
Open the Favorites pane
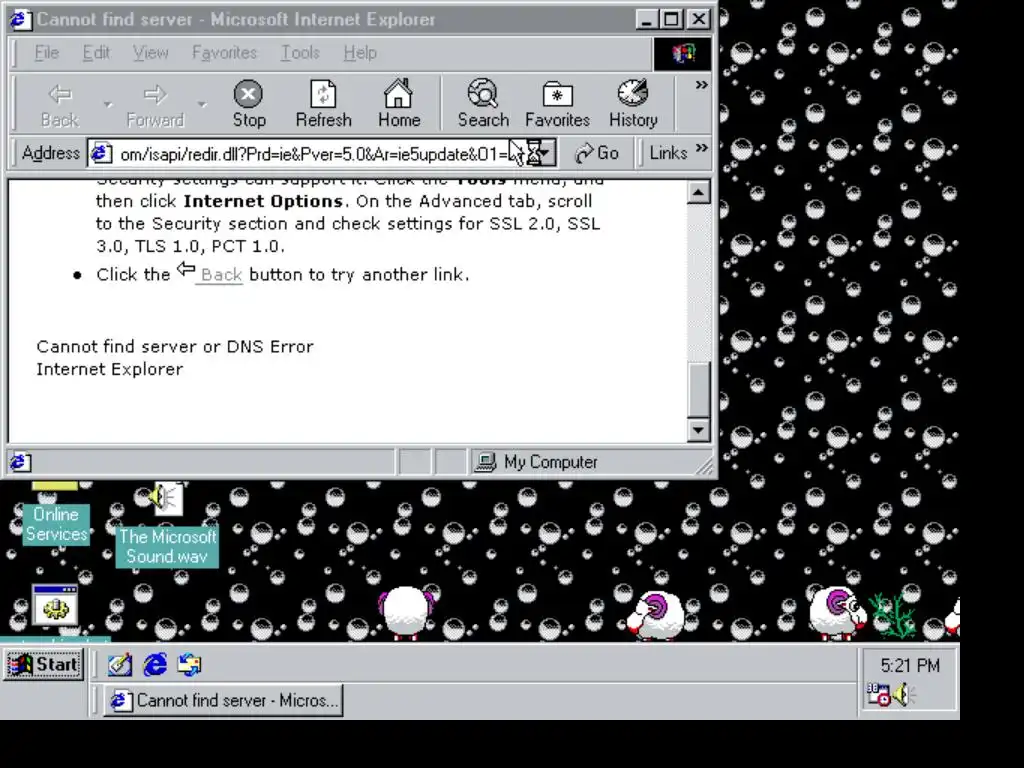pos(557,104)
